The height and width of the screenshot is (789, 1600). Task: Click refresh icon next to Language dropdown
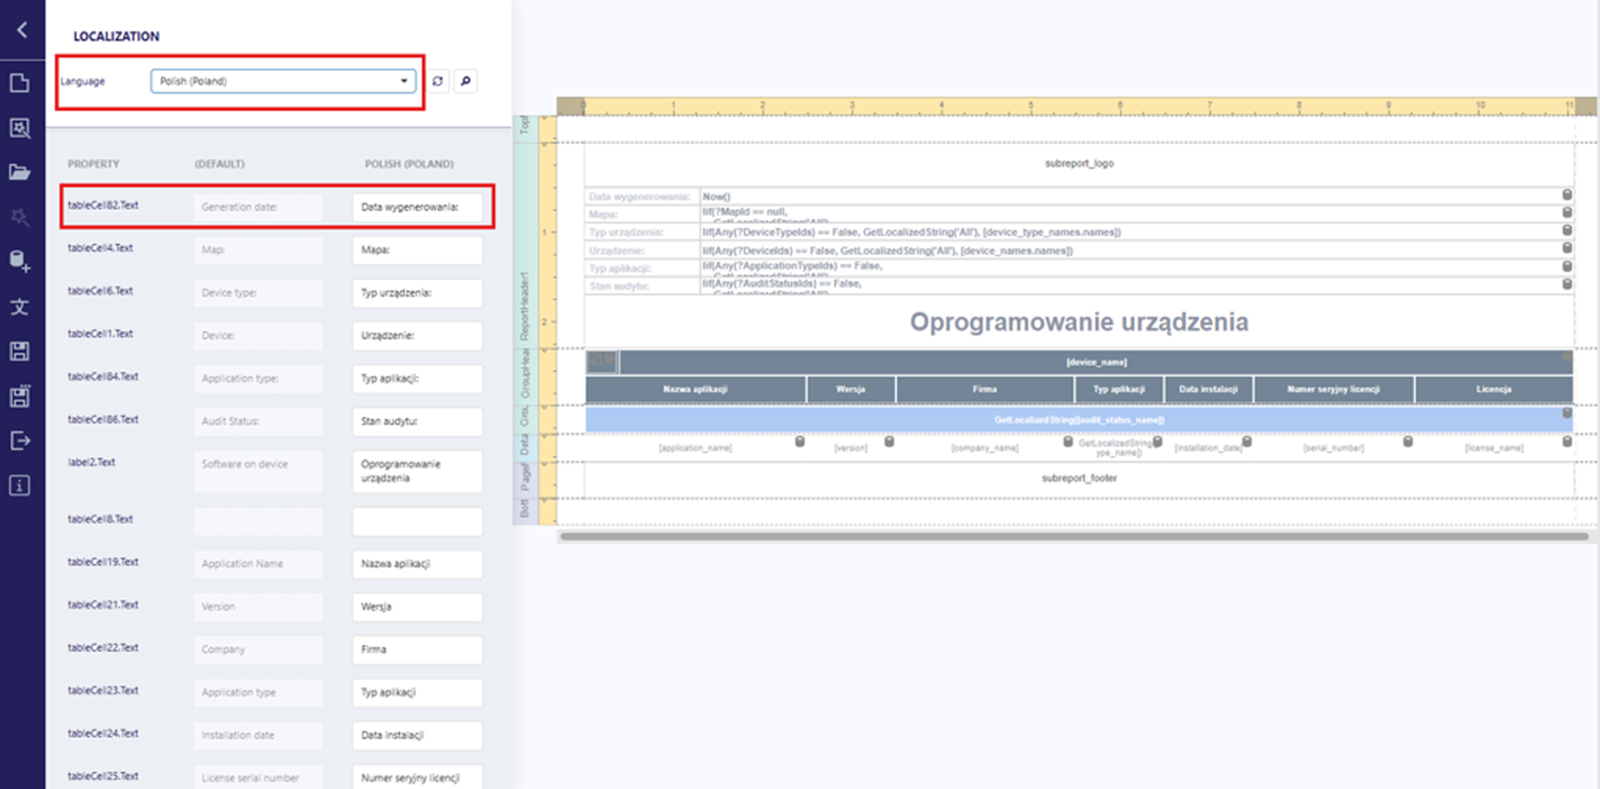pos(438,81)
